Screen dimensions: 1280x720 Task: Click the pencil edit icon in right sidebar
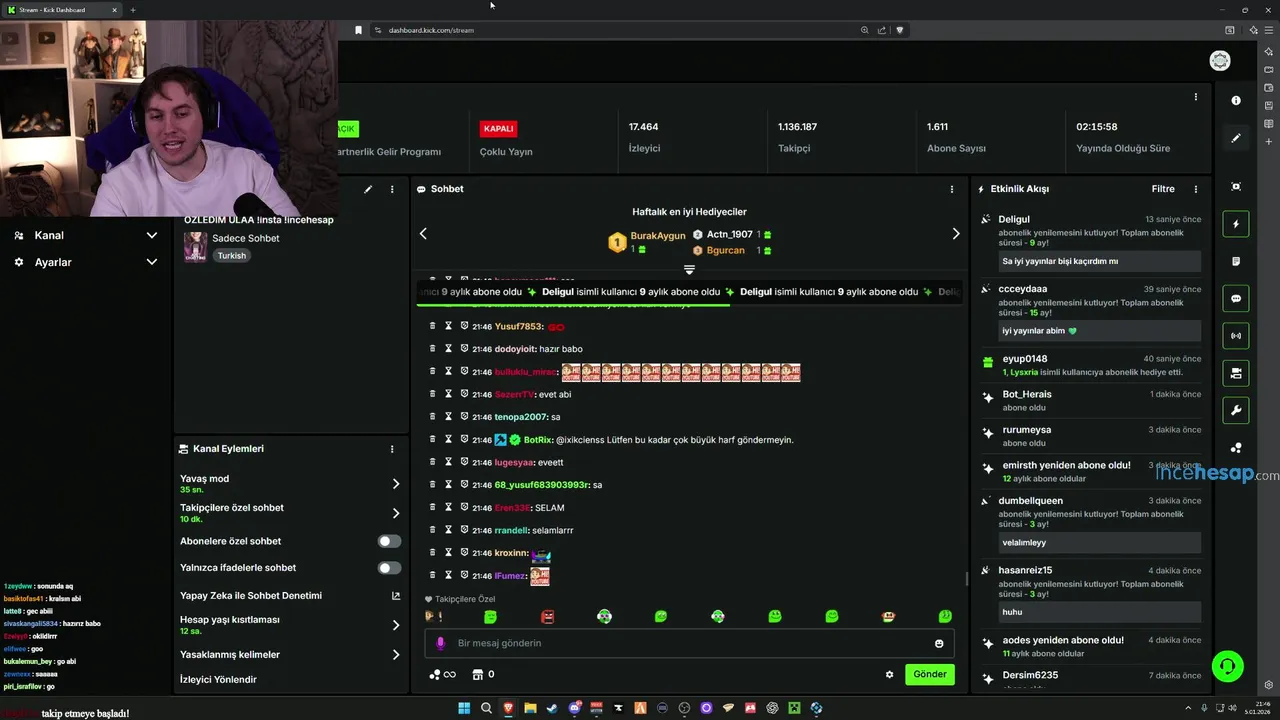(x=1236, y=138)
